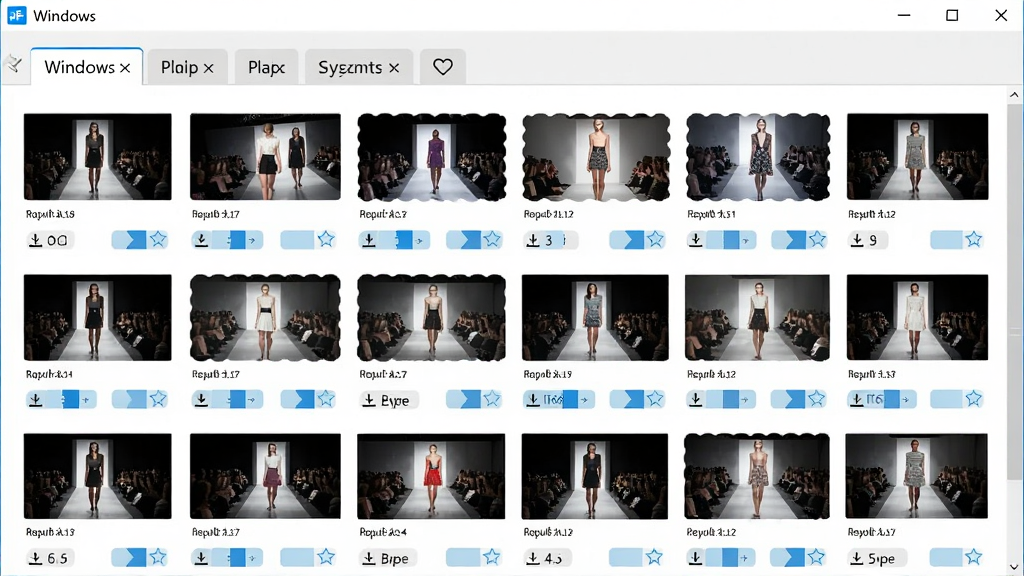
Task: Close the Syezmts tab with its X
Action: pyautogui.click(x=394, y=68)
